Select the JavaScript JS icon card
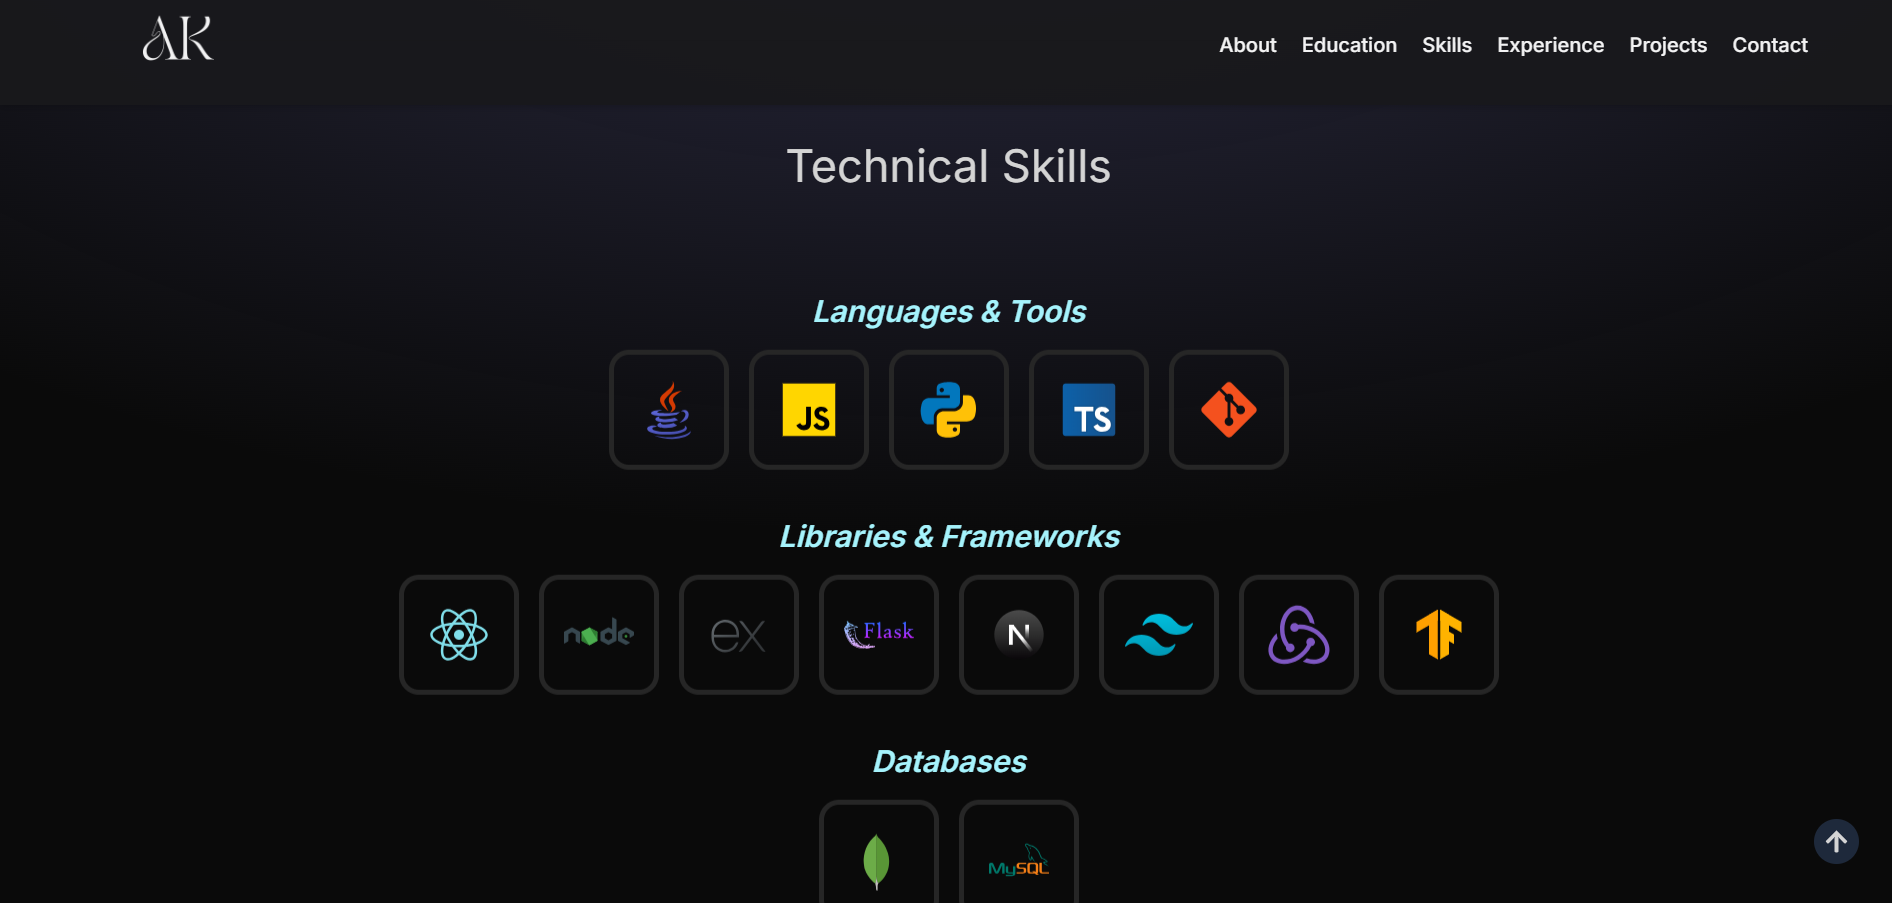This screenshot has width=1892, height=903. [809, 410]
